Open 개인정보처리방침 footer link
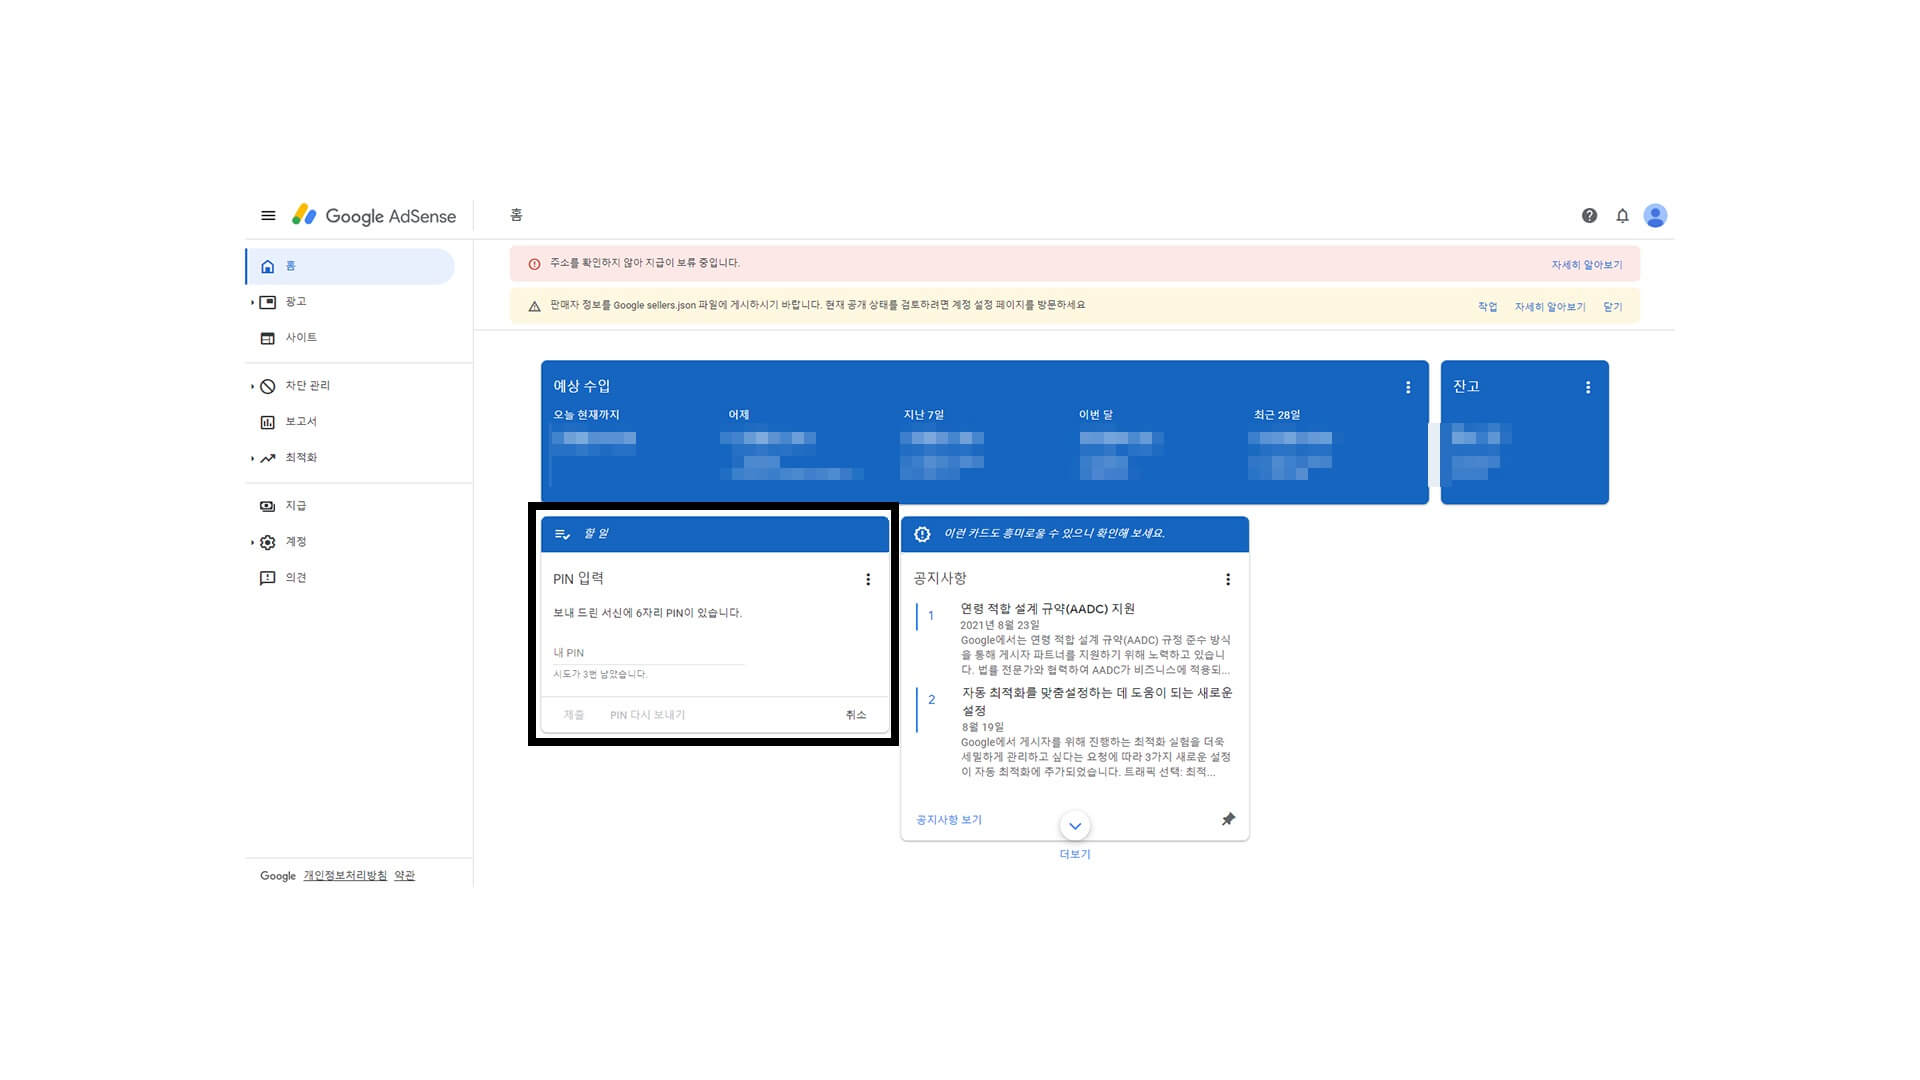Viewport: 1920px width, 1080px height. tap(345, 876)
